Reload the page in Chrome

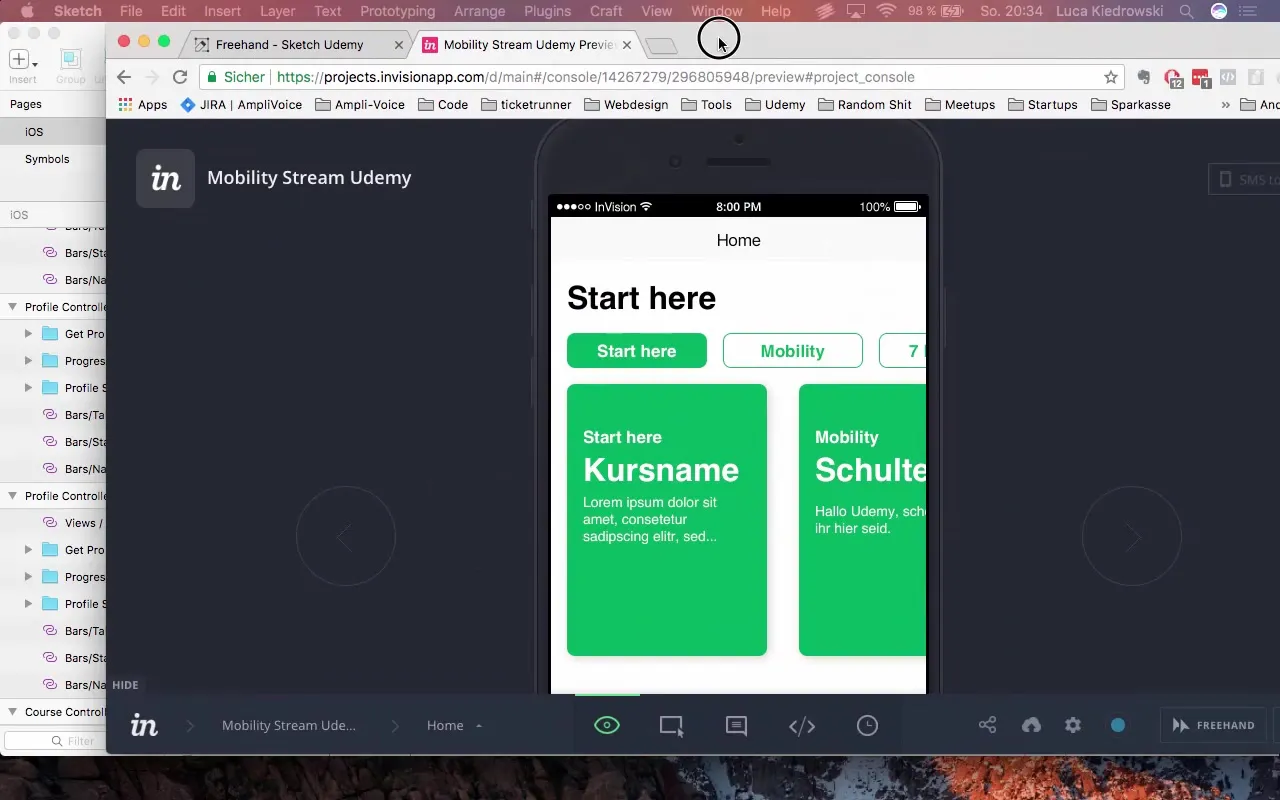(180, 77)
